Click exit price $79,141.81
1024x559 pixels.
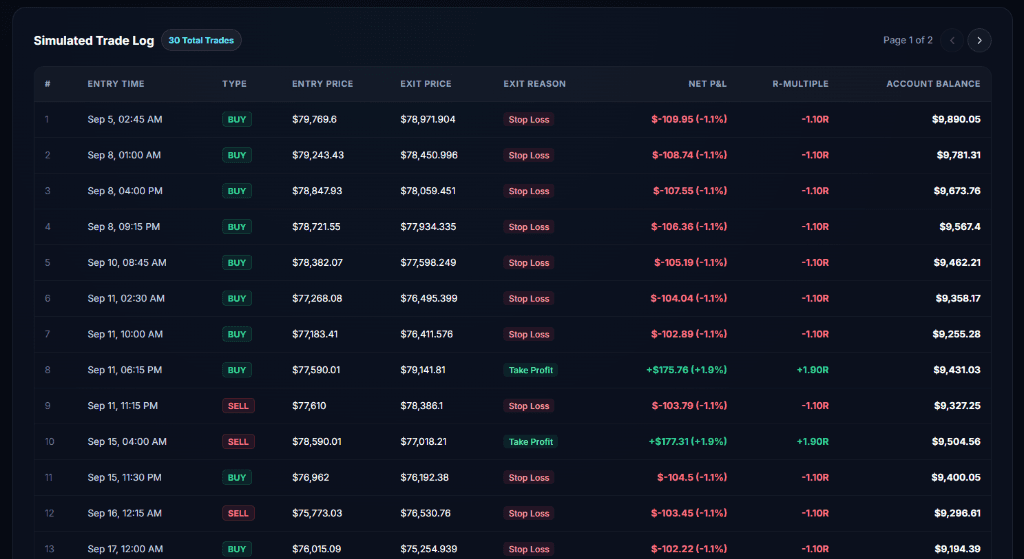click(423, 370)
